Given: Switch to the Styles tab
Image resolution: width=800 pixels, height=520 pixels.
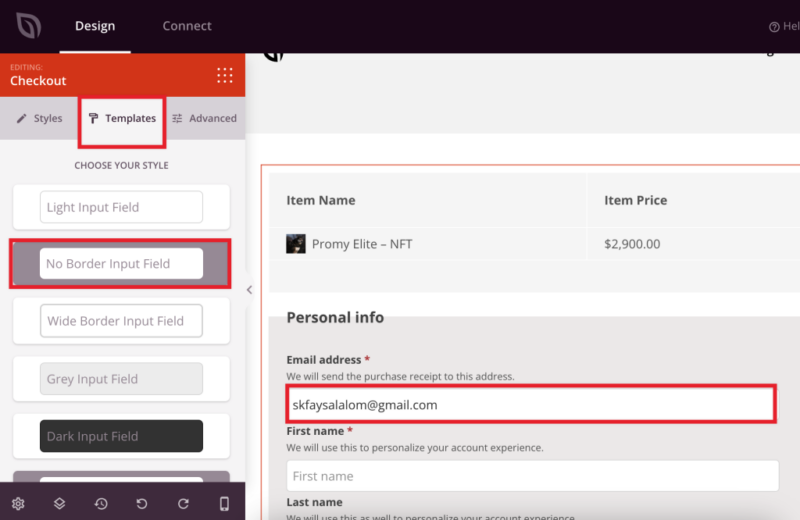Looking at the screenshot, I should click(39, 118).
